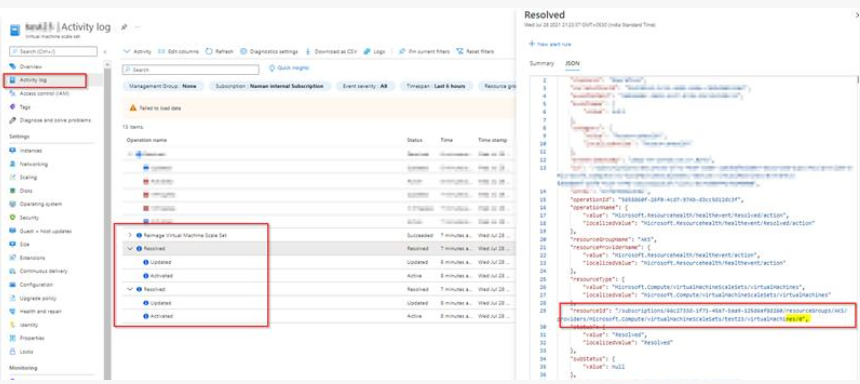Click the Upgrade policy icon
This screenshot has height=384, width=860.
pos(13,298)
